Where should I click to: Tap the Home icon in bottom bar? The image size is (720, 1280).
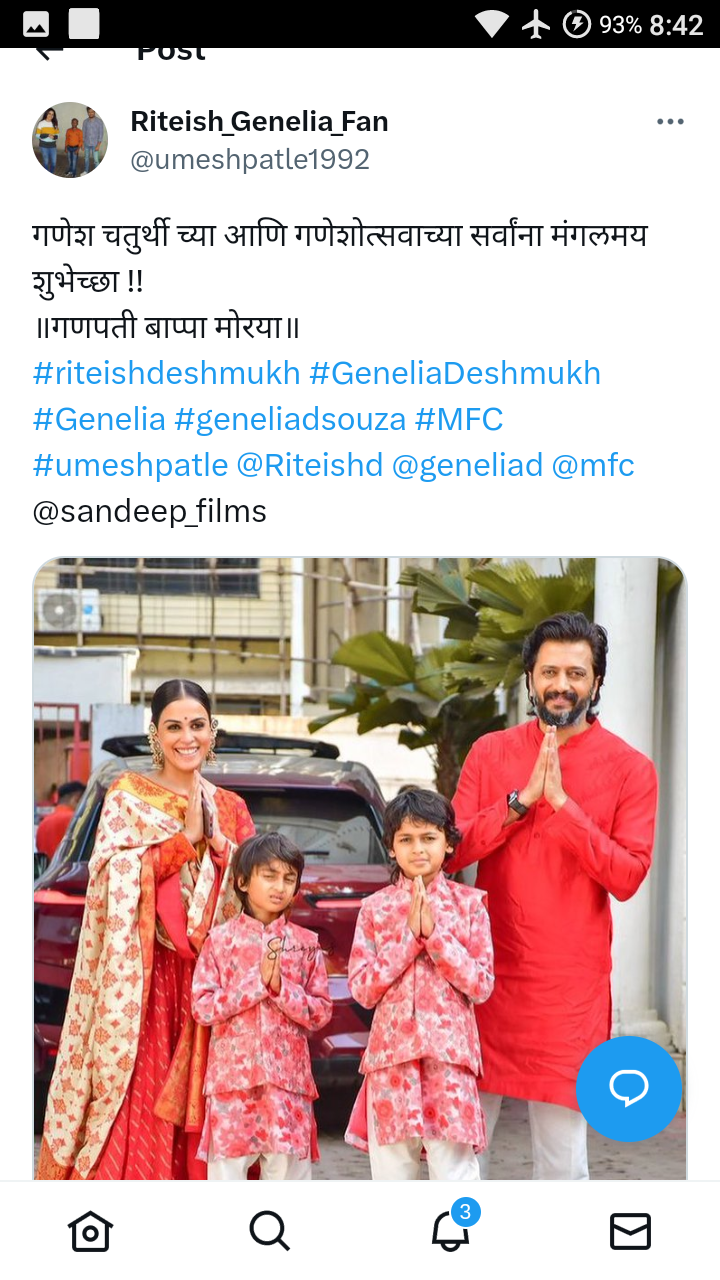pos(90,1231)
